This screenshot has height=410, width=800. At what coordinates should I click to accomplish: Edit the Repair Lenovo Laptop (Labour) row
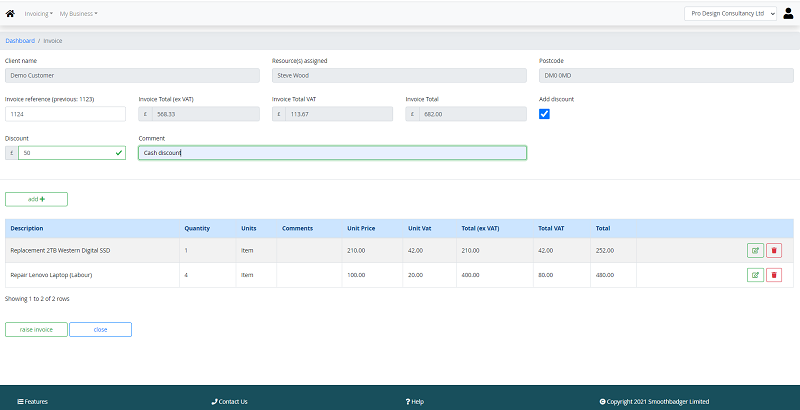click(x=755, y=275)
